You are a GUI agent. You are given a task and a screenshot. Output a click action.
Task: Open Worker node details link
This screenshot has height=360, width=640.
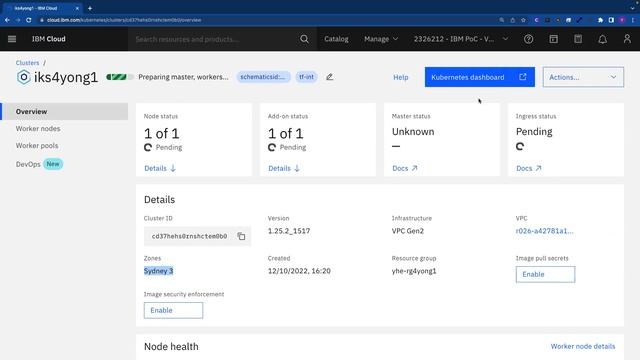point(583,346)
